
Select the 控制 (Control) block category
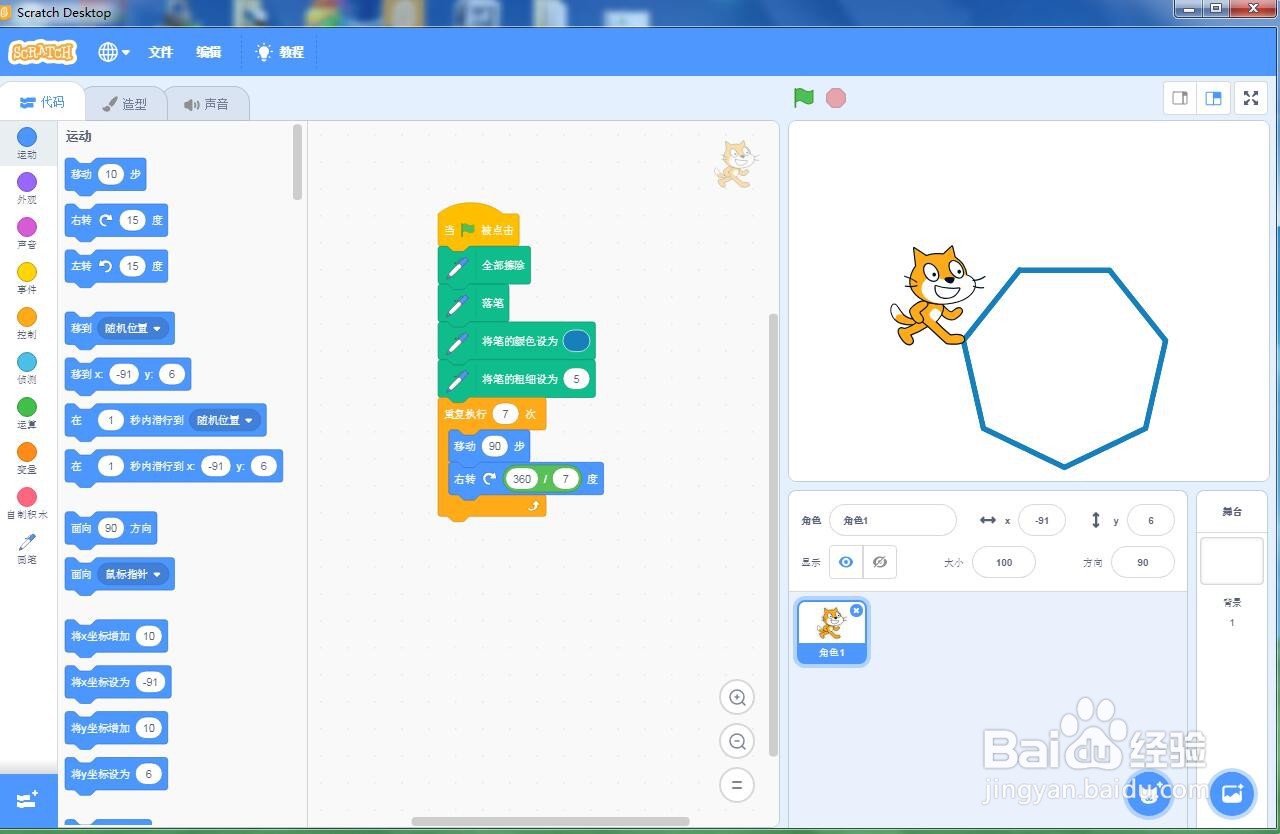coord(27,322)
